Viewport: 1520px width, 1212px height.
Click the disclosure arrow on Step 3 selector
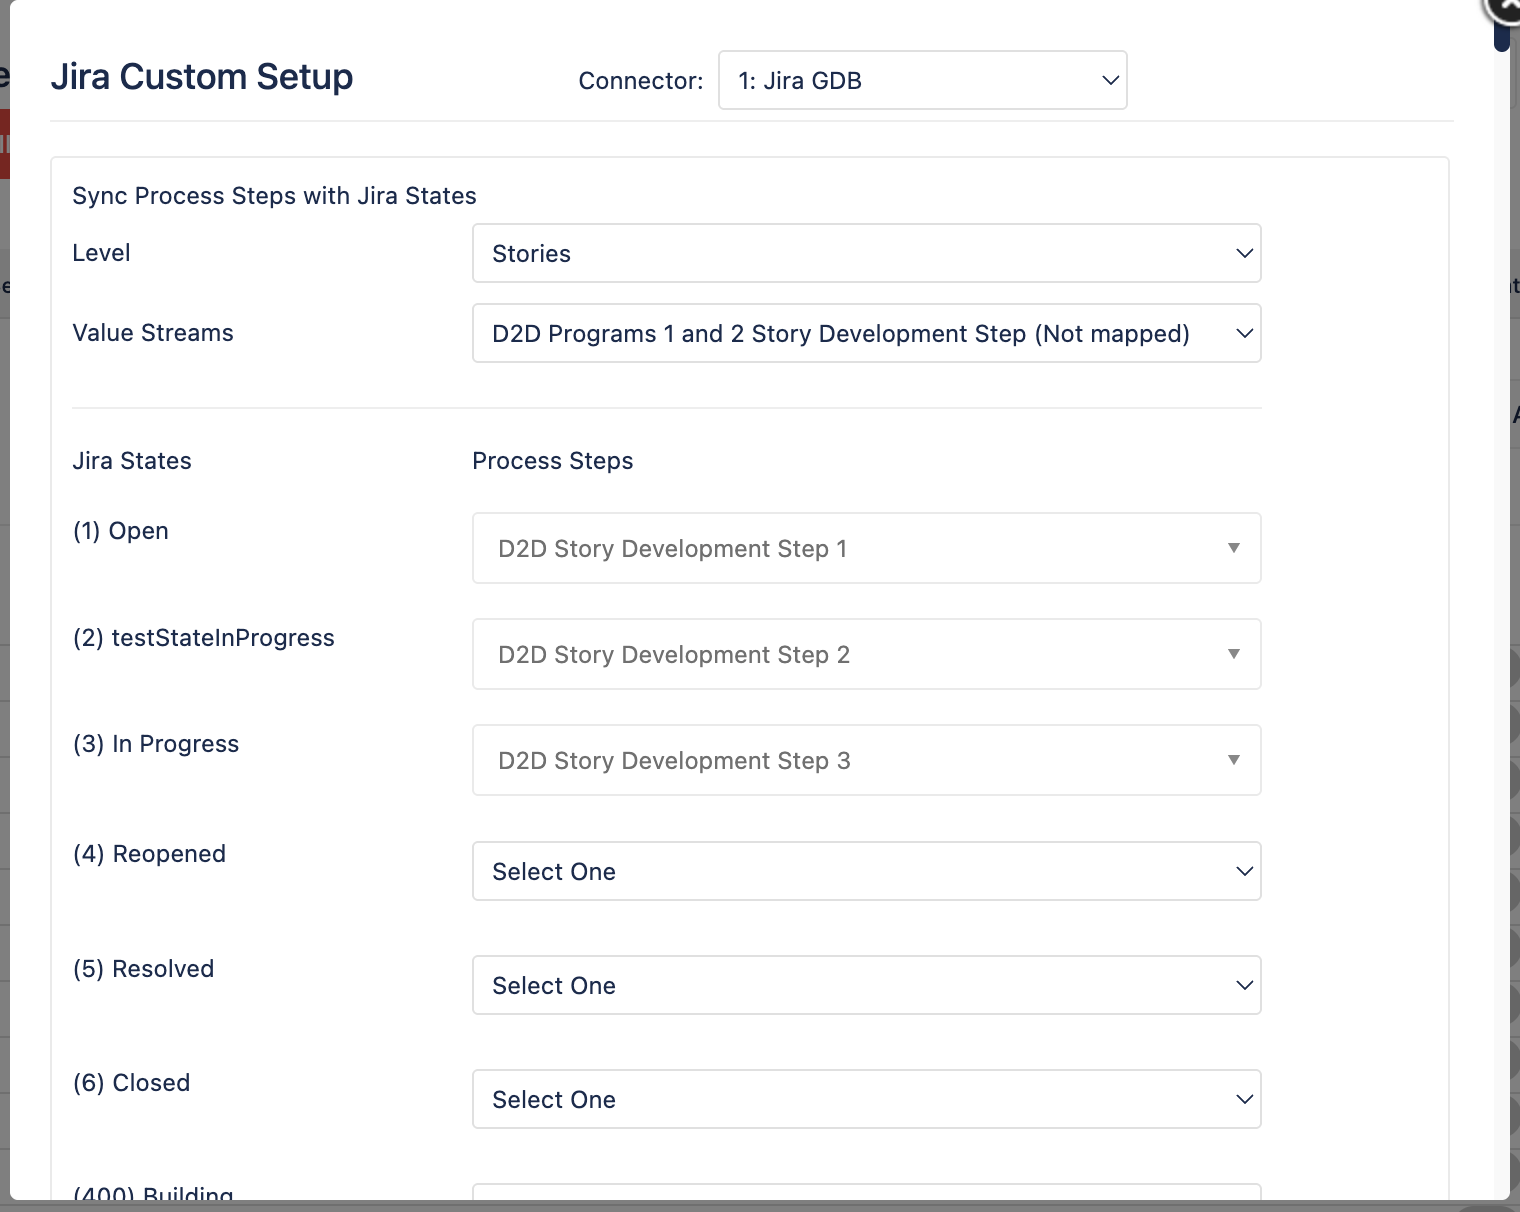click(x=1233, y=760)
